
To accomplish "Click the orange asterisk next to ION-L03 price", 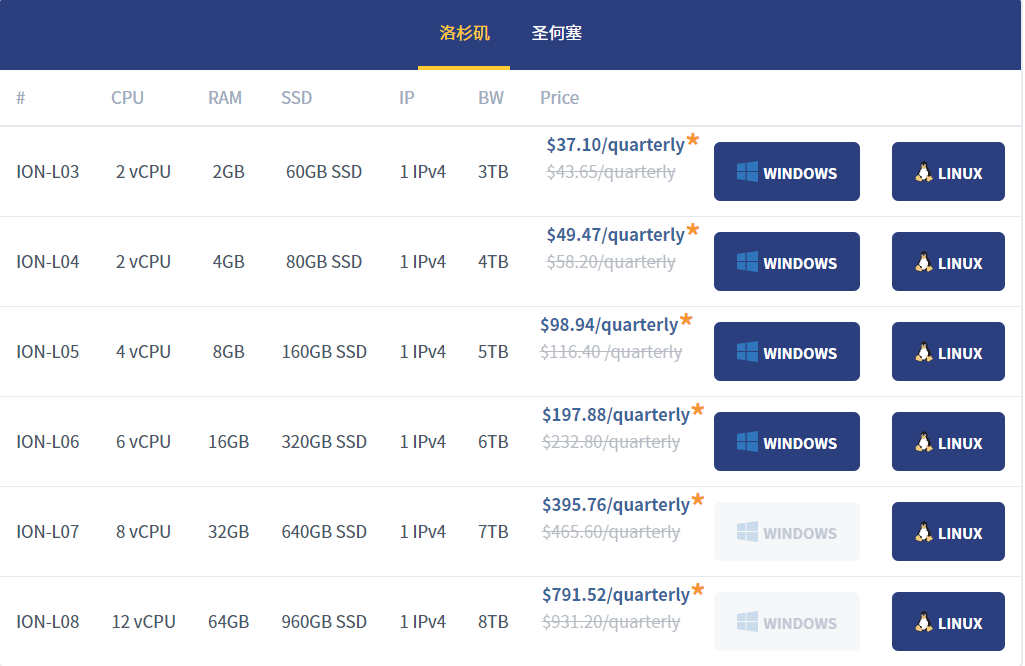I will pyautogui.click(x=693, y=138).
